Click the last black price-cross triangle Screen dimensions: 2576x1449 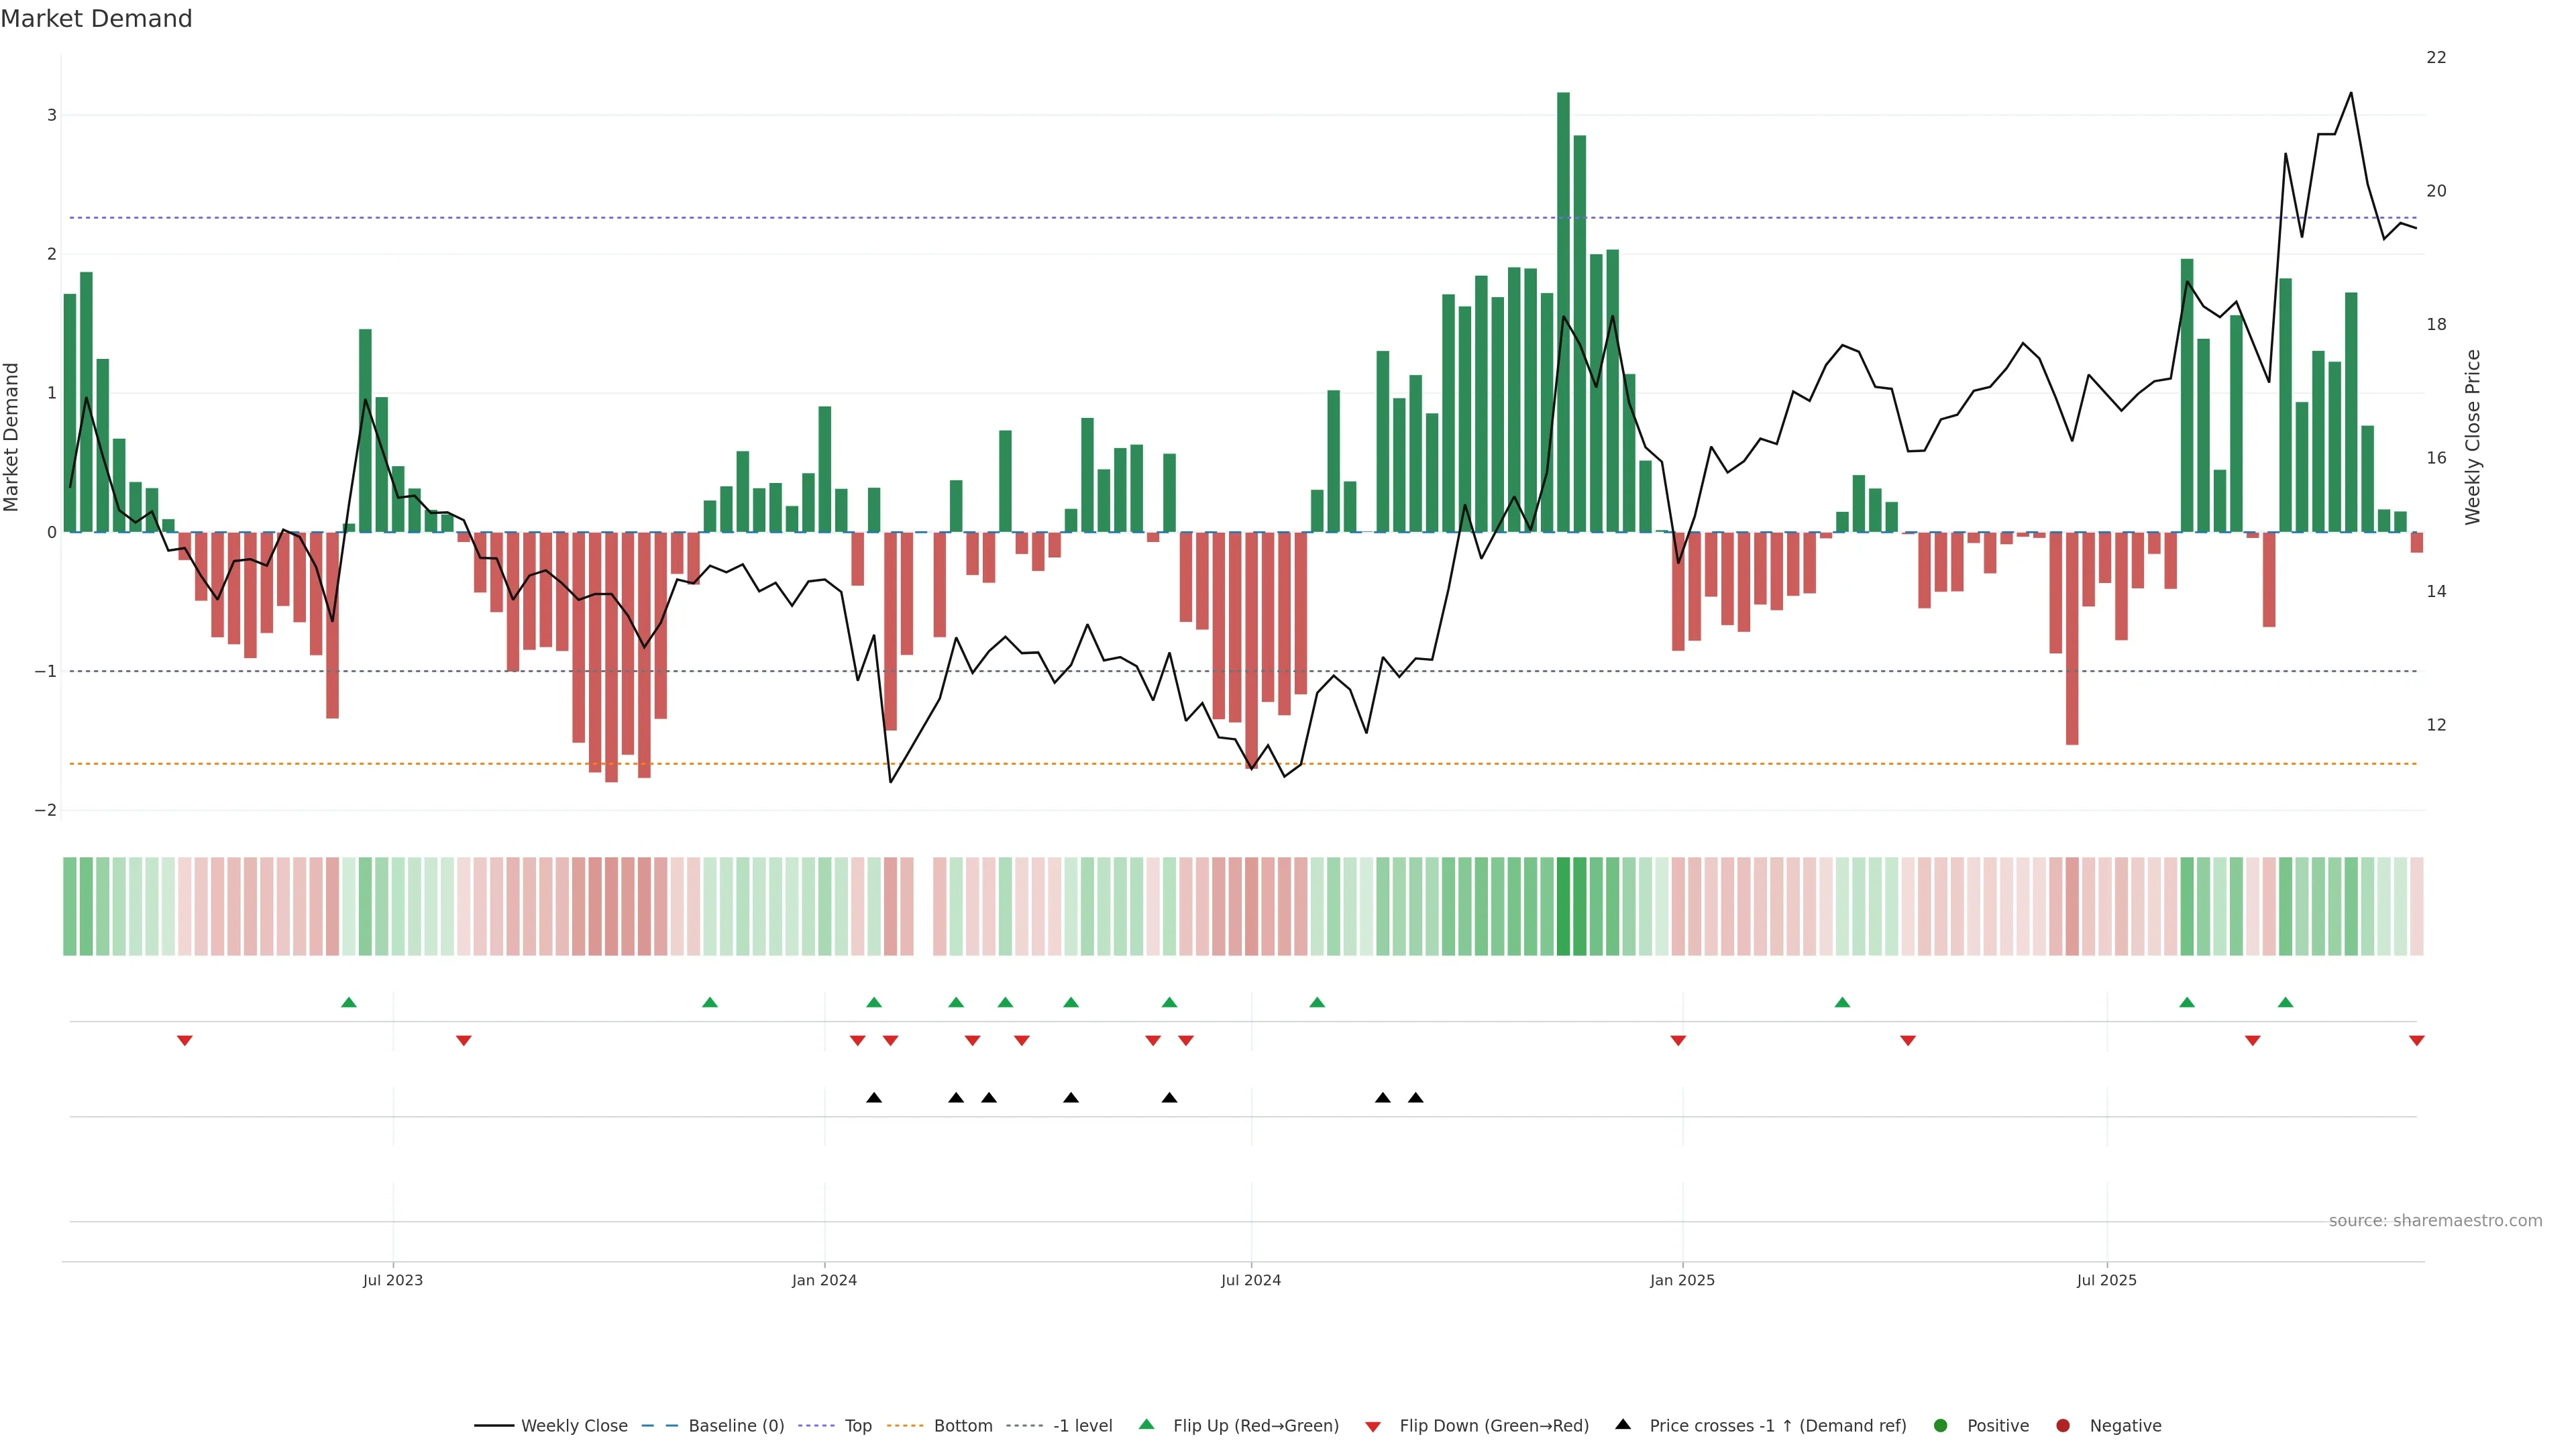pos(1415,1098)
